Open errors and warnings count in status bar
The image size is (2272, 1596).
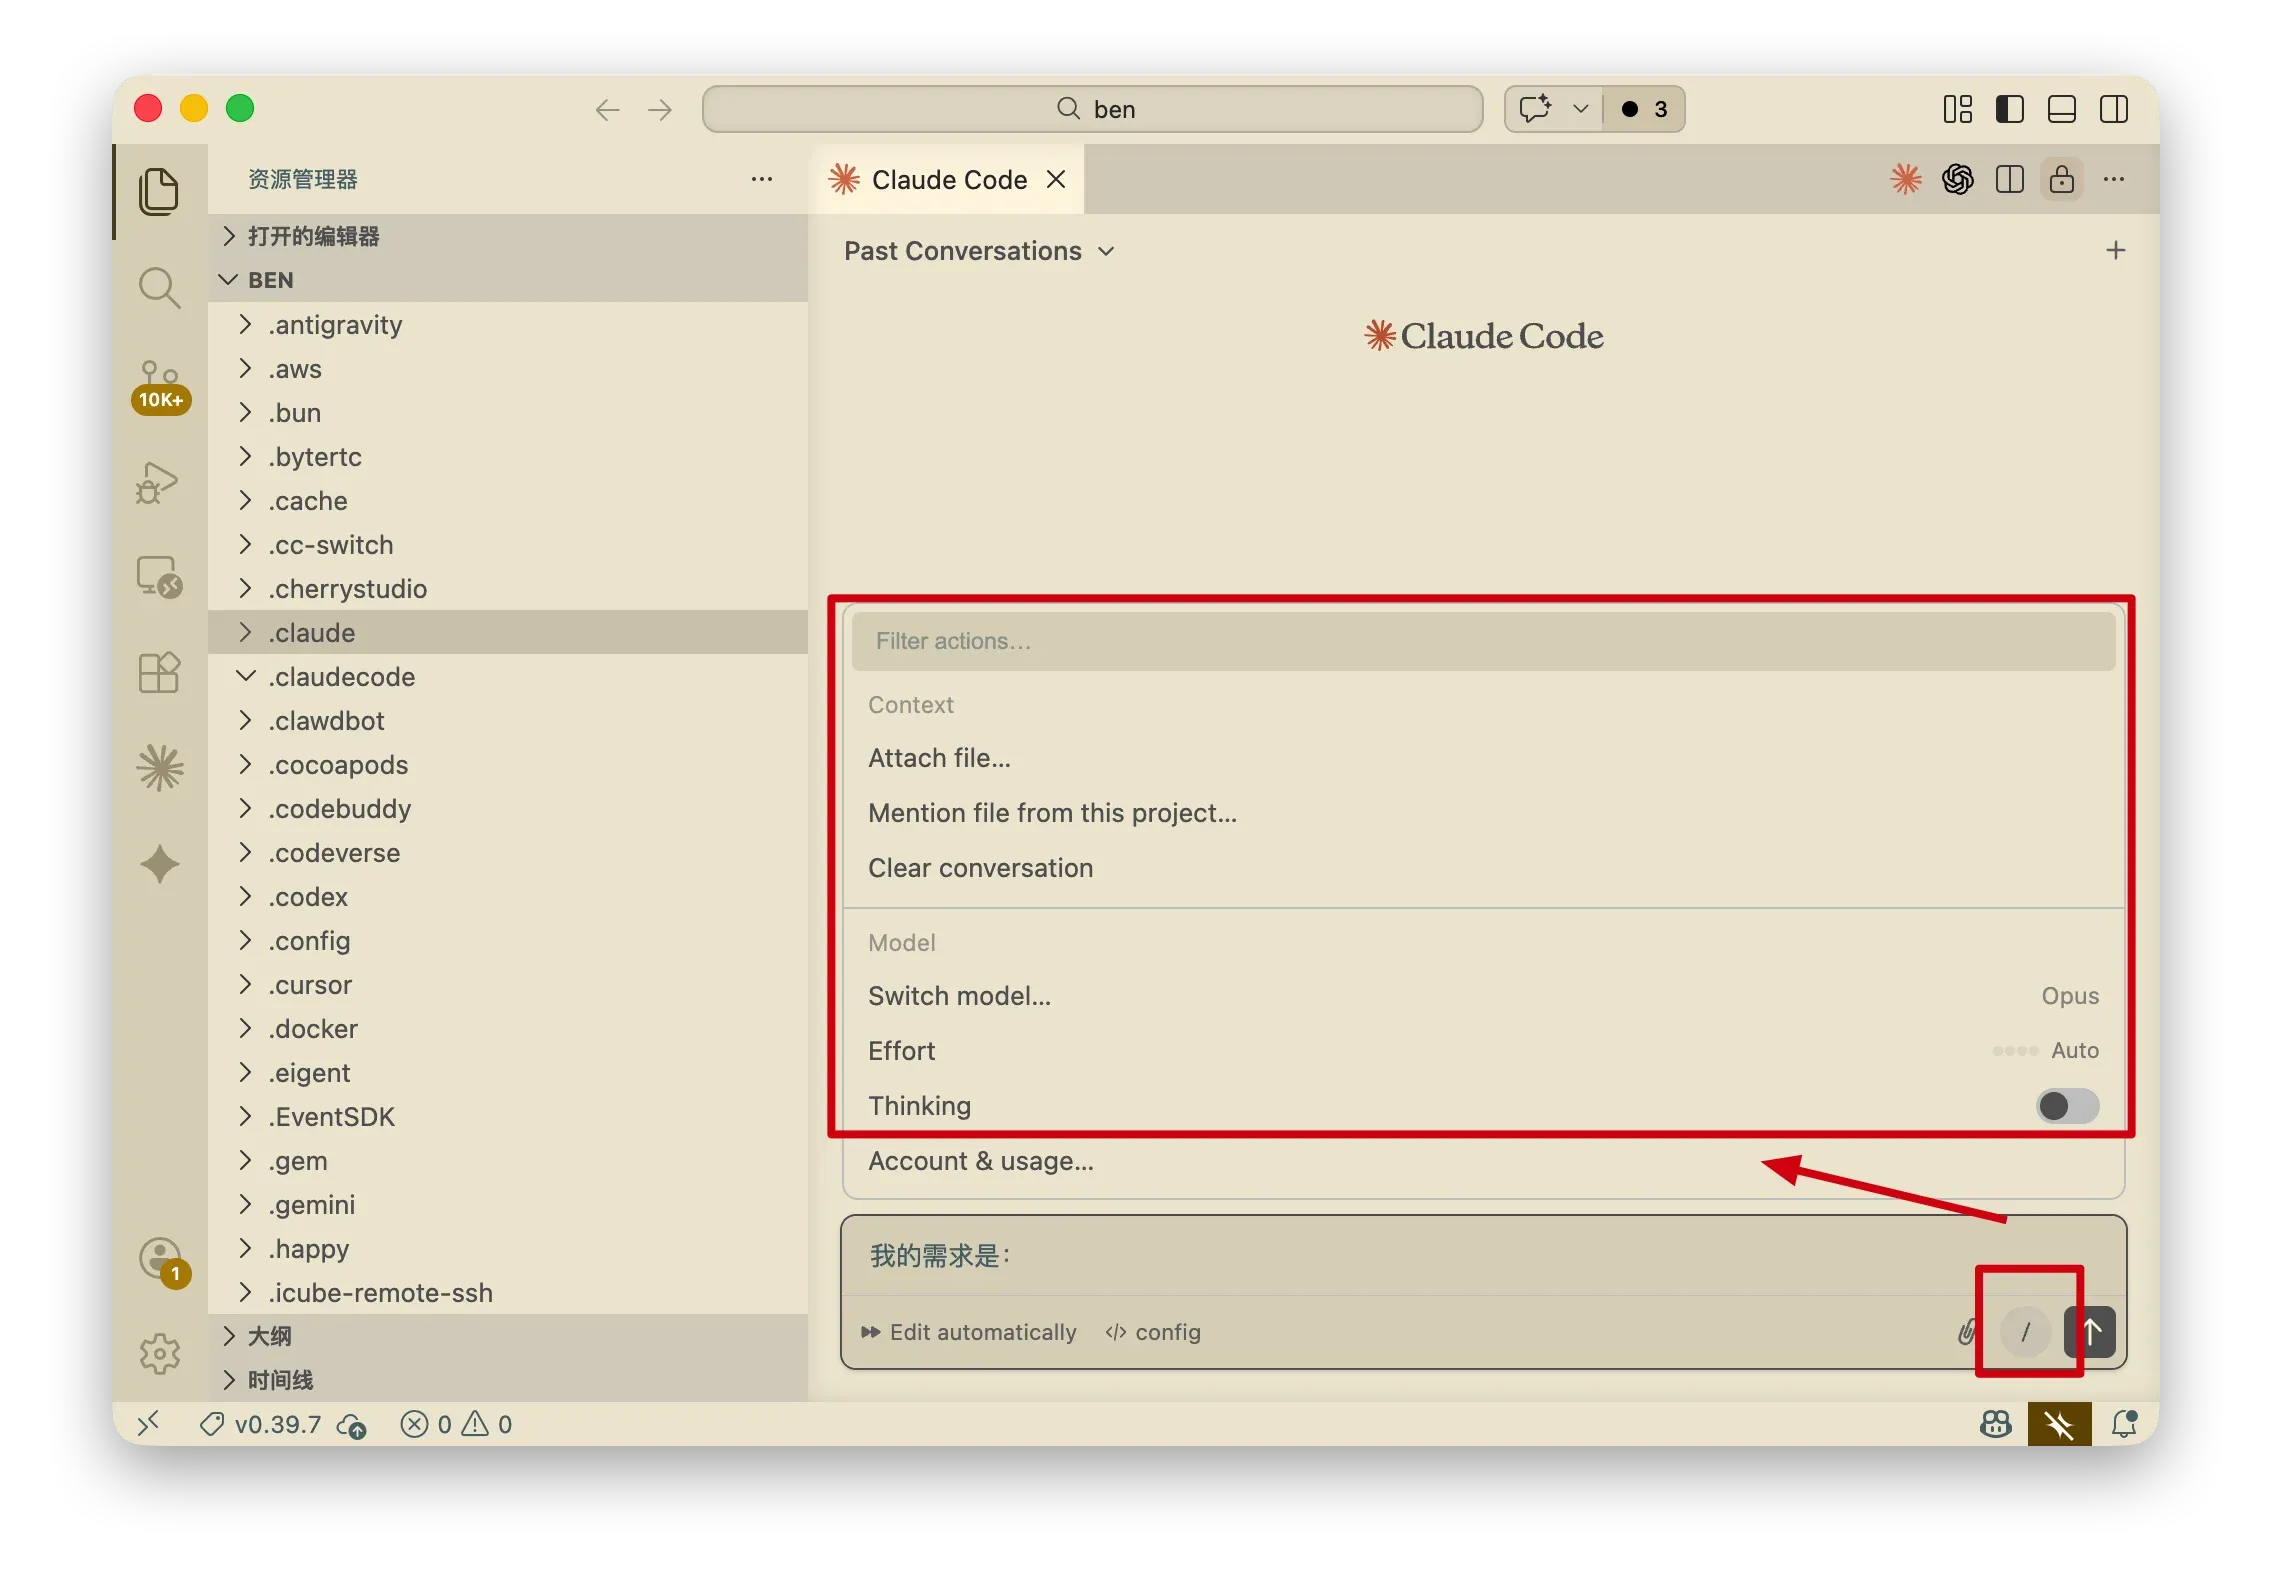click(456, 1424)
